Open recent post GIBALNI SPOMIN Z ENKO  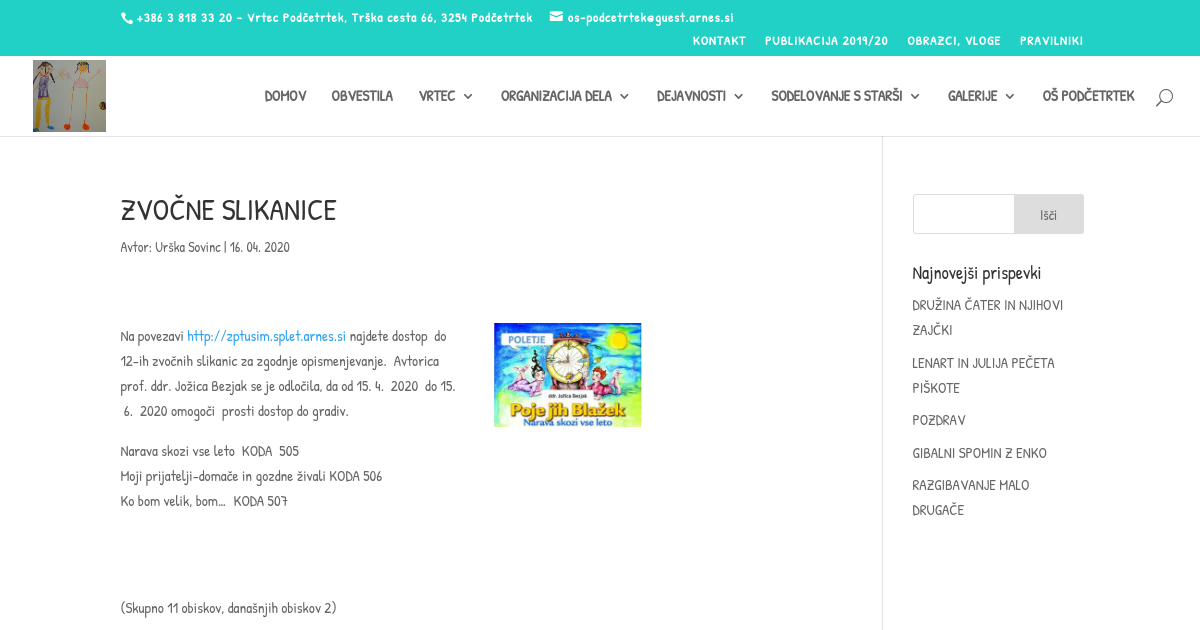979,453
